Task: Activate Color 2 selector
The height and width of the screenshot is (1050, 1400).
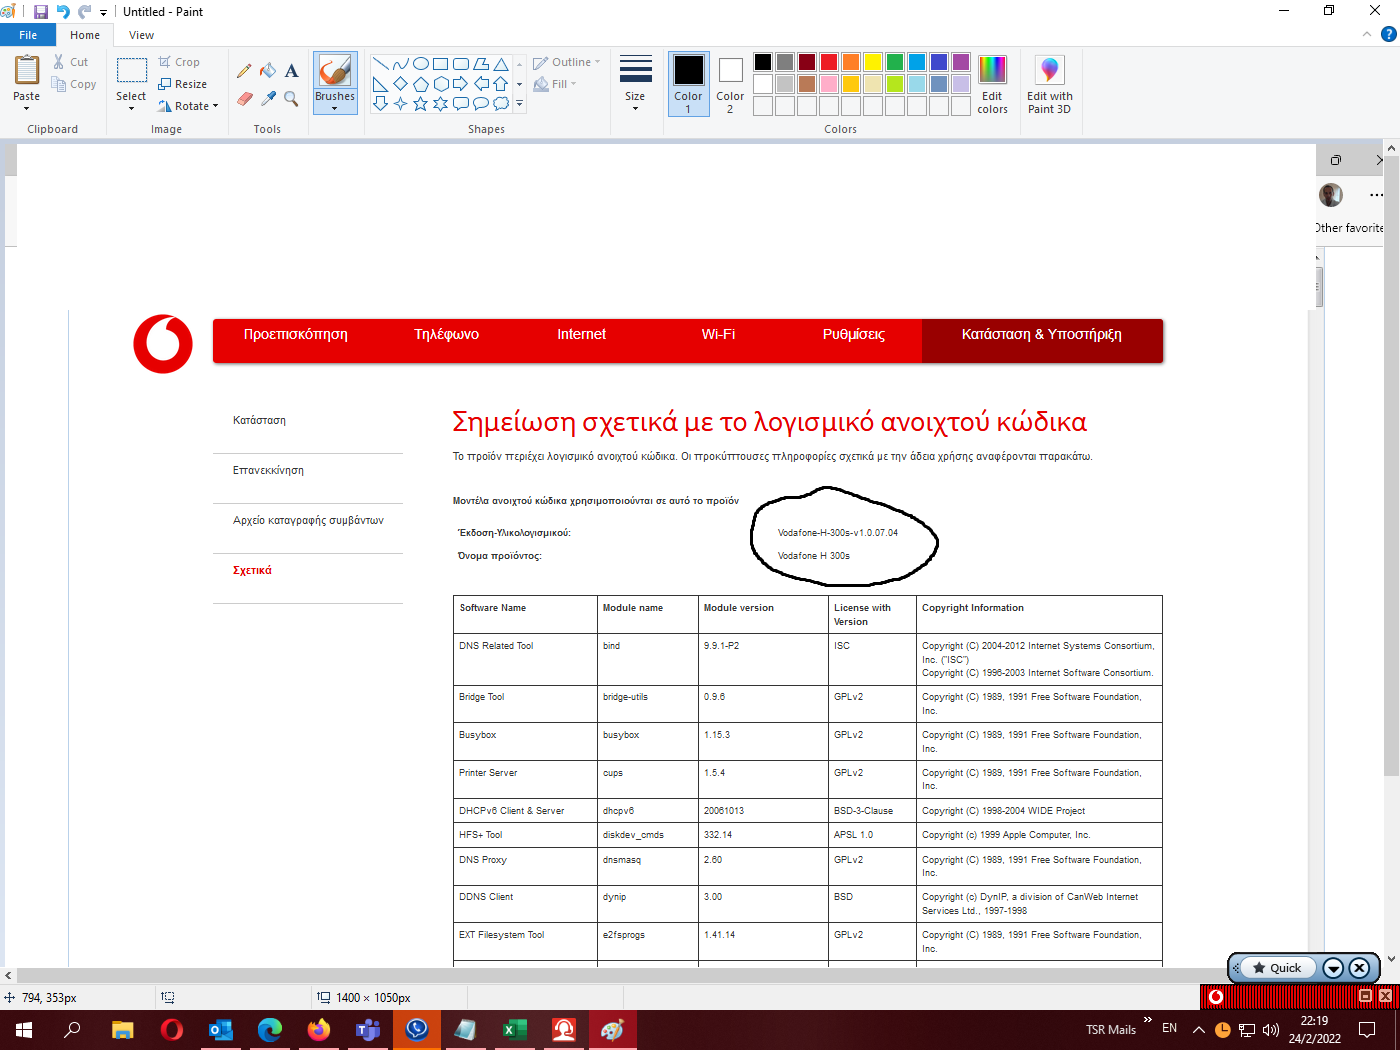Action: tap(730, 84)
